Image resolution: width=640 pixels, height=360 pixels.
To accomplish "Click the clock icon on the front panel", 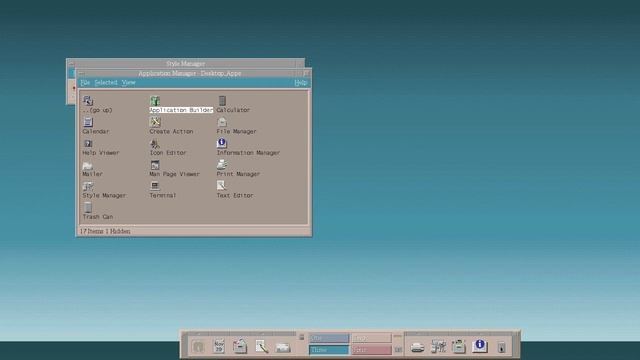I will pyautogui.click(x=198, y=347).
